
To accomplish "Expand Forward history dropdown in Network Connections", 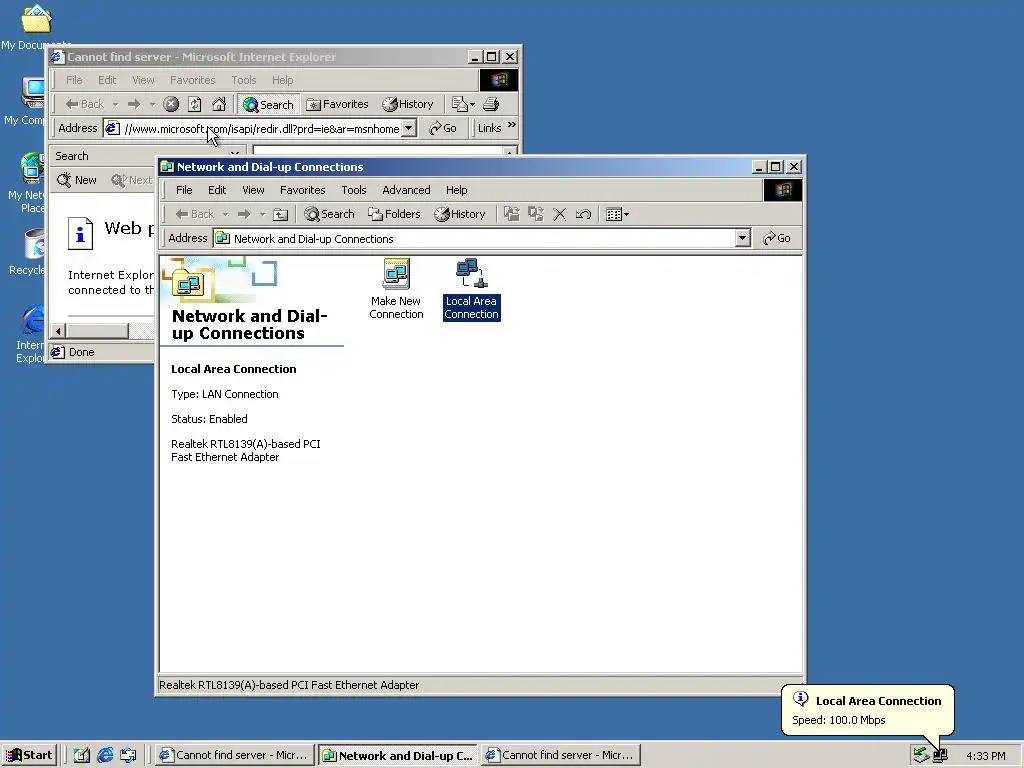I will tap(263, 214).
